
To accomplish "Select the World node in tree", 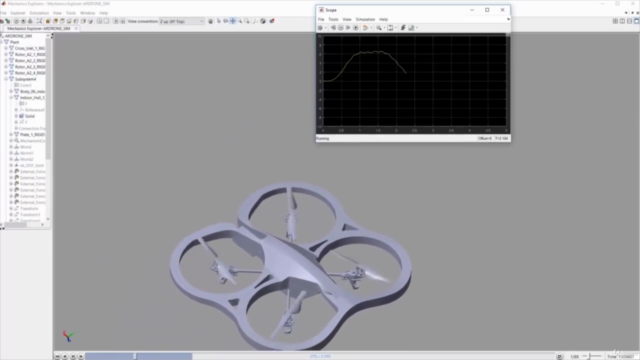I will pyautogui.click(x=26, y=147).
